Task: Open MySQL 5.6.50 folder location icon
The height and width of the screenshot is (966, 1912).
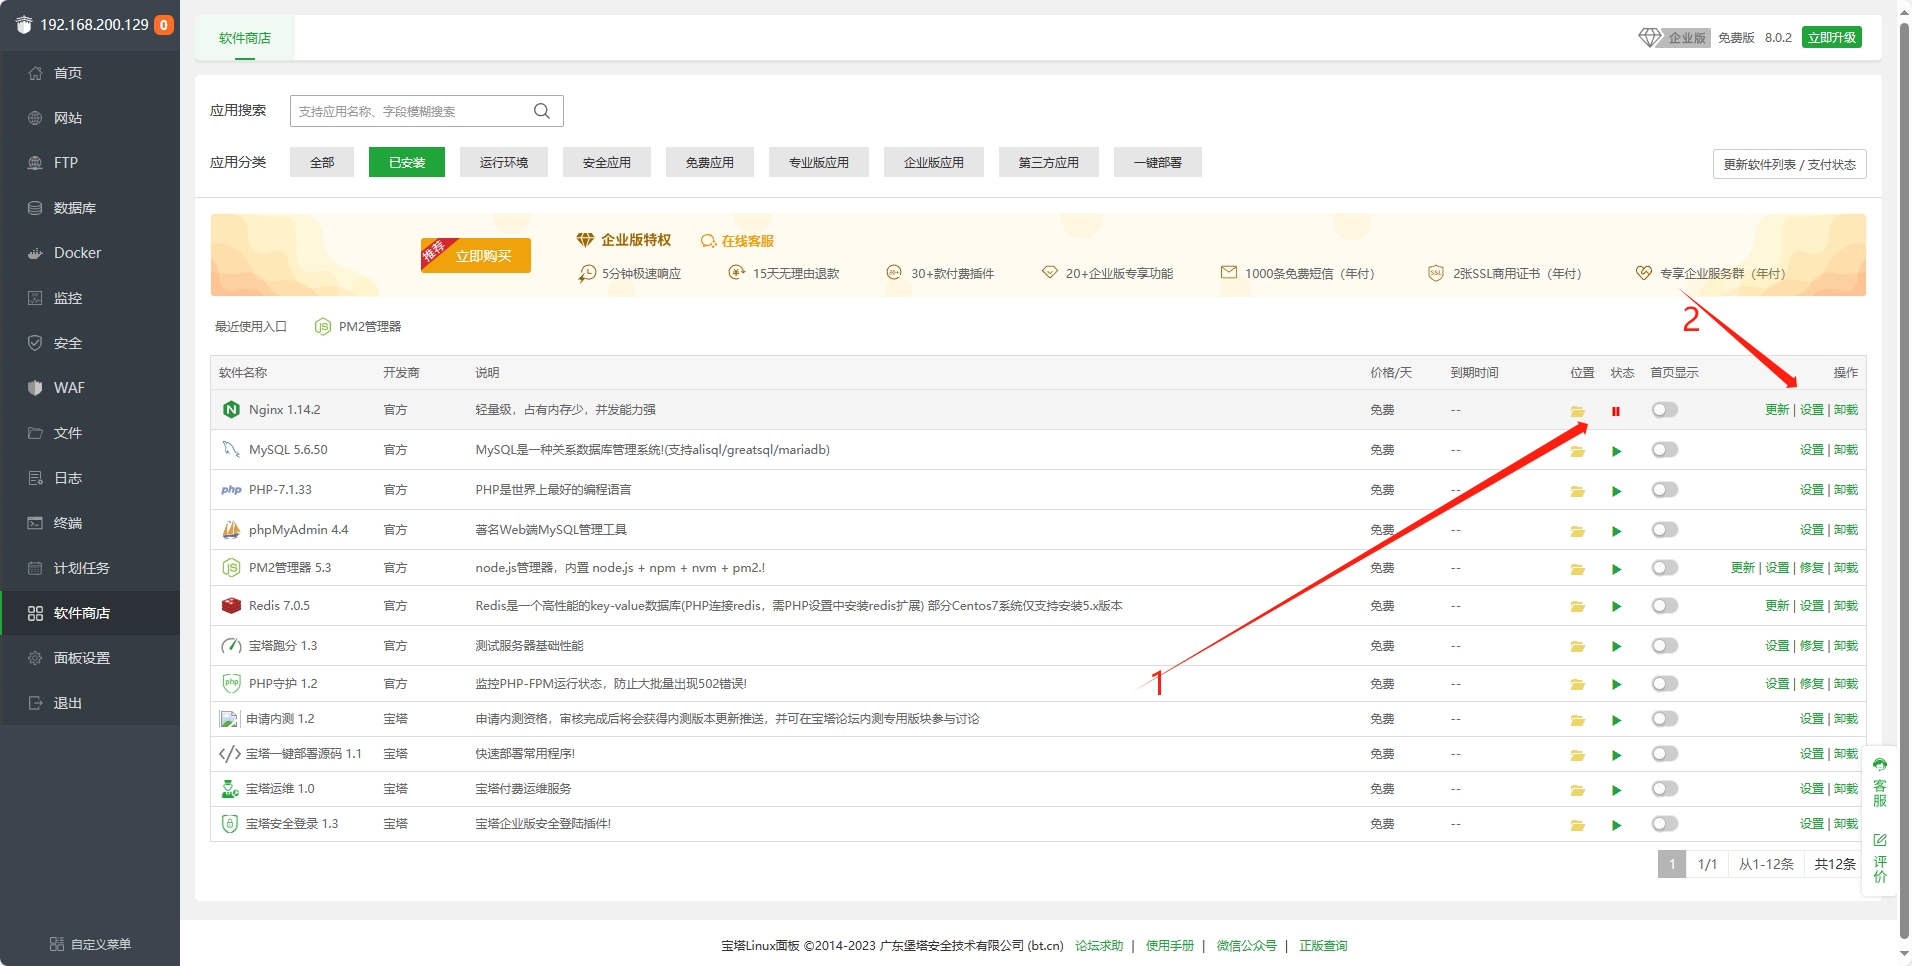Action: click(1577, 451)
